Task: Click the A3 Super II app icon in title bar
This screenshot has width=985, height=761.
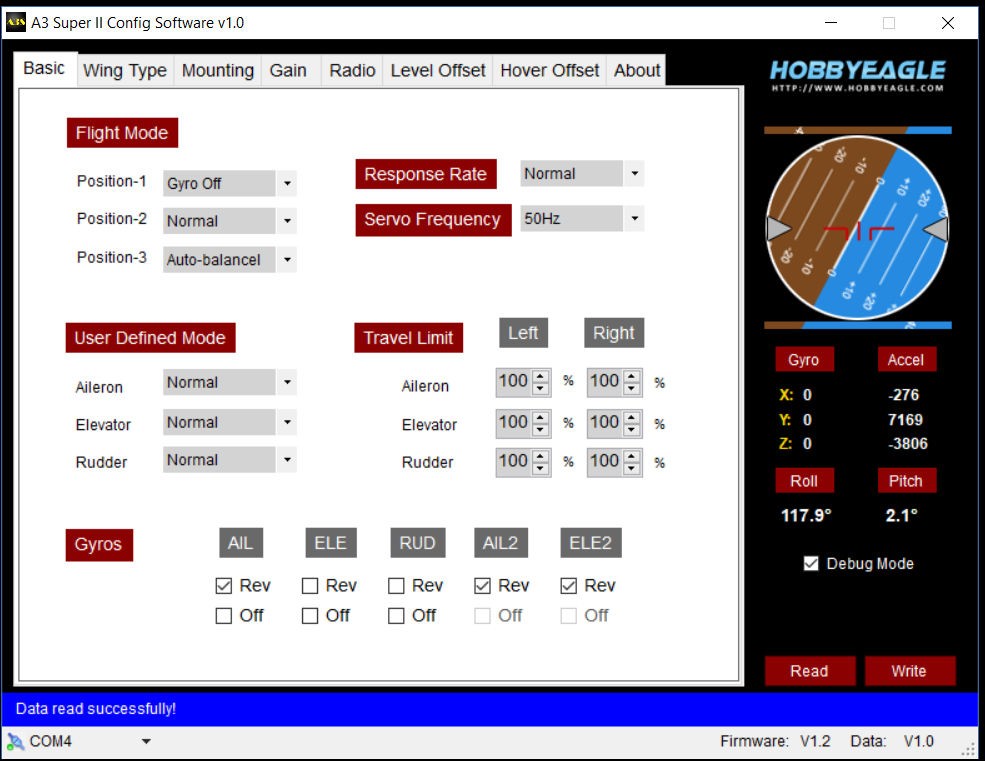Action: click(16, 23)
